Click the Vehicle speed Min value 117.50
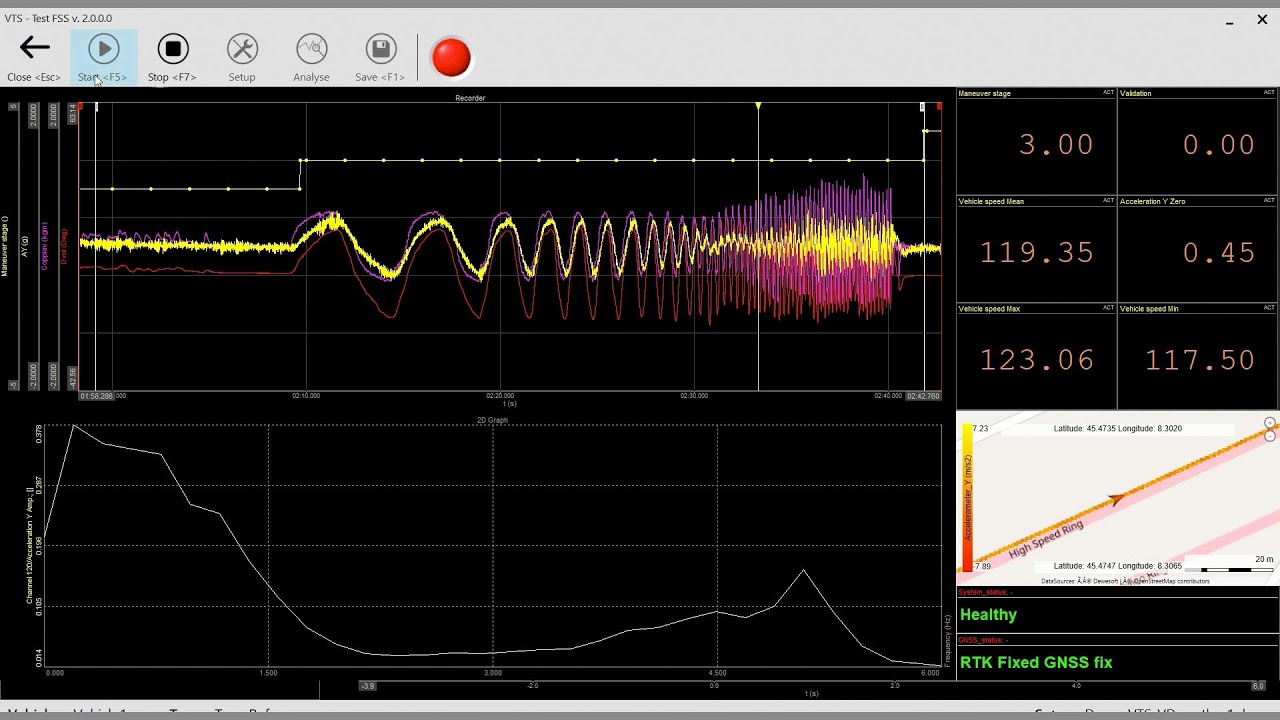This screenshot has width=1280, height=720. click(1199, 360)
